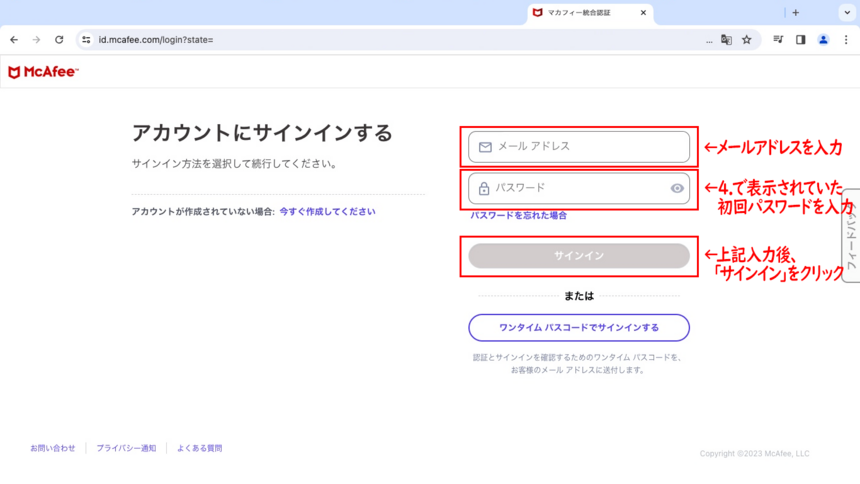
Task: Close the マカフィー統合認証 tab
Action: pos(643,13)
